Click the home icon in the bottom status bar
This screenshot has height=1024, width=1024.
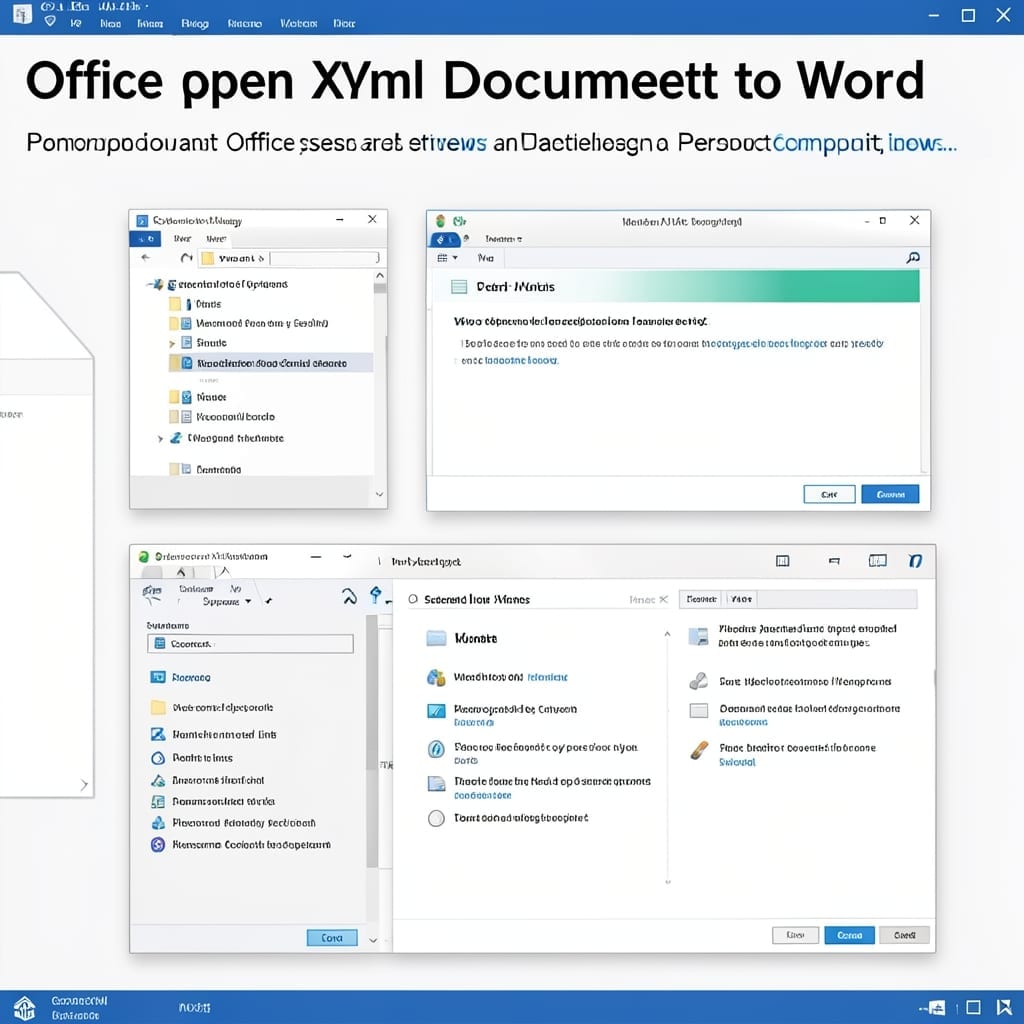click(x=24, y=1008)
